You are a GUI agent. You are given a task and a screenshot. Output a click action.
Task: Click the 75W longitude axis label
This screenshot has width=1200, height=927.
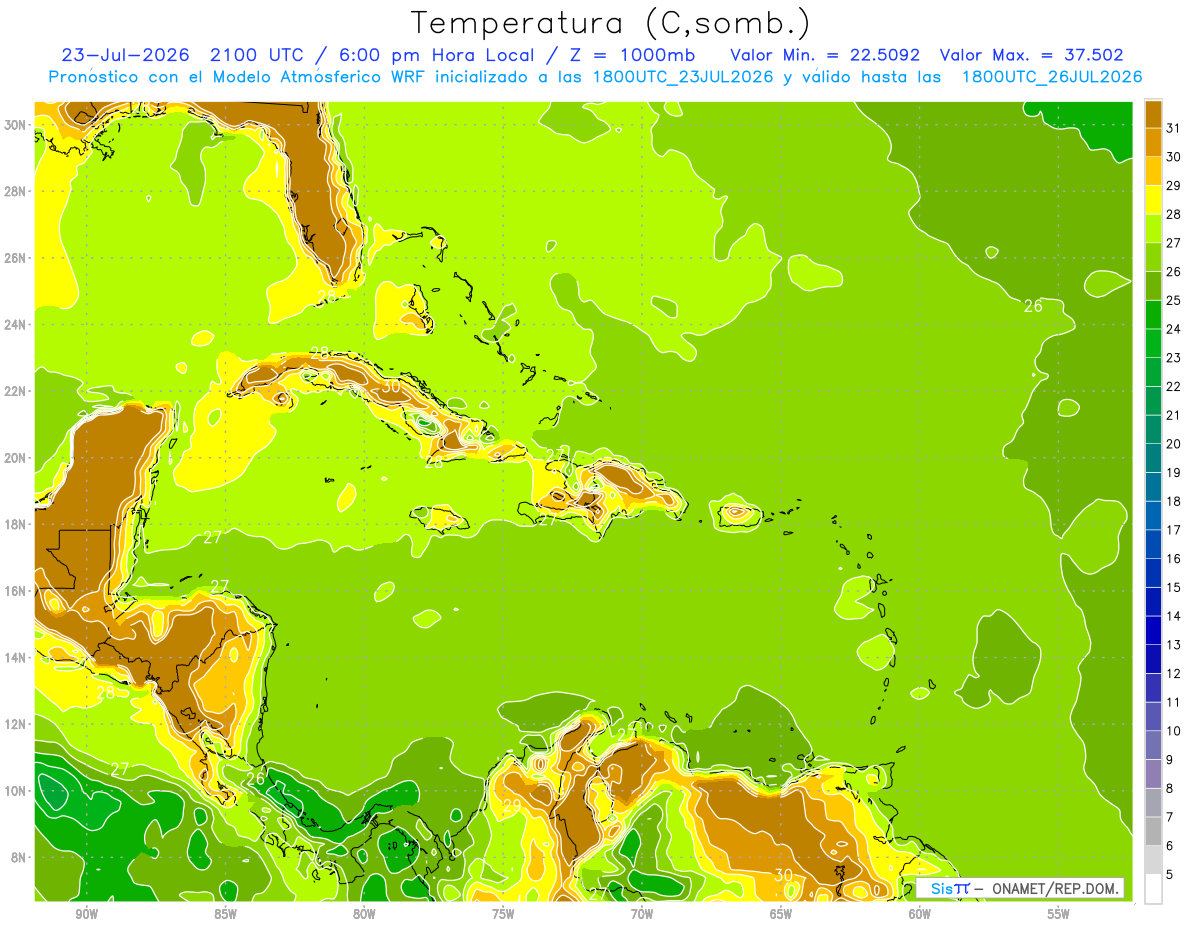(503, 914)
